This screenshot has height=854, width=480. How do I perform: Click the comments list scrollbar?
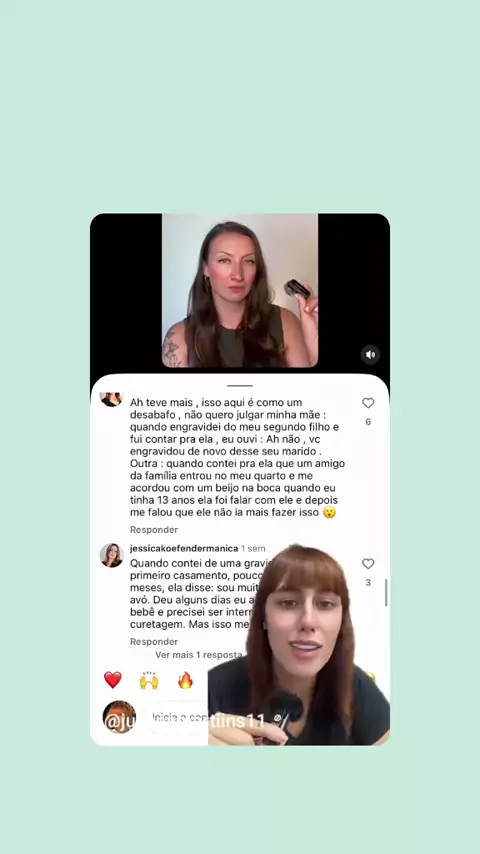[x=386, y=593]
